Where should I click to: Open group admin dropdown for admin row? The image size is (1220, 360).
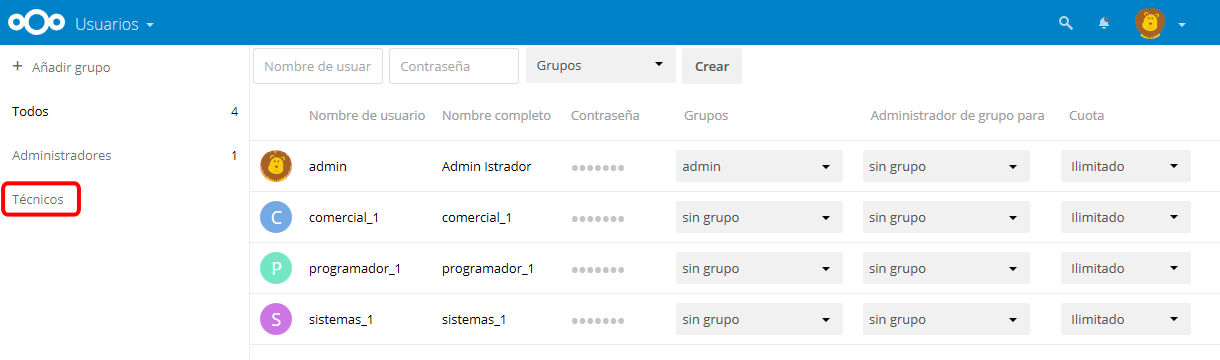point(946,166)
